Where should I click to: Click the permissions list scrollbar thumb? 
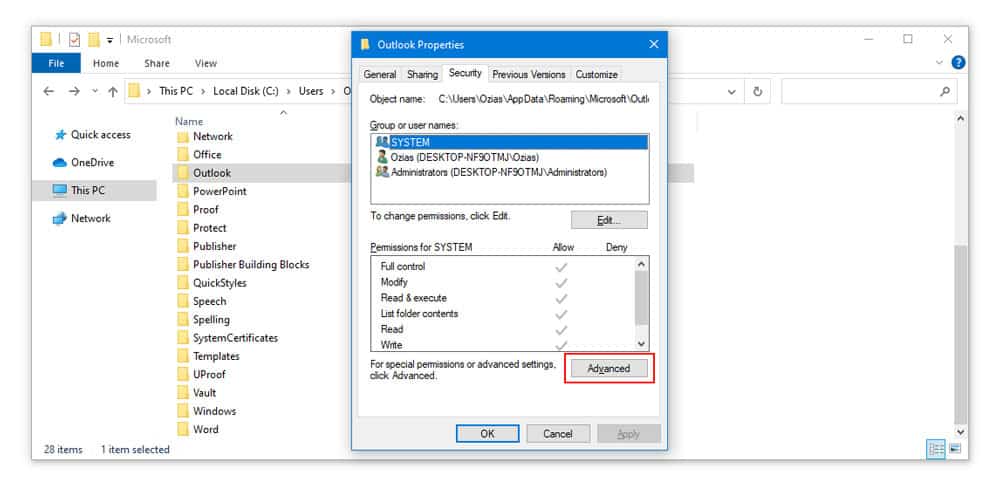pyautogui.click(x=642, y=297)
